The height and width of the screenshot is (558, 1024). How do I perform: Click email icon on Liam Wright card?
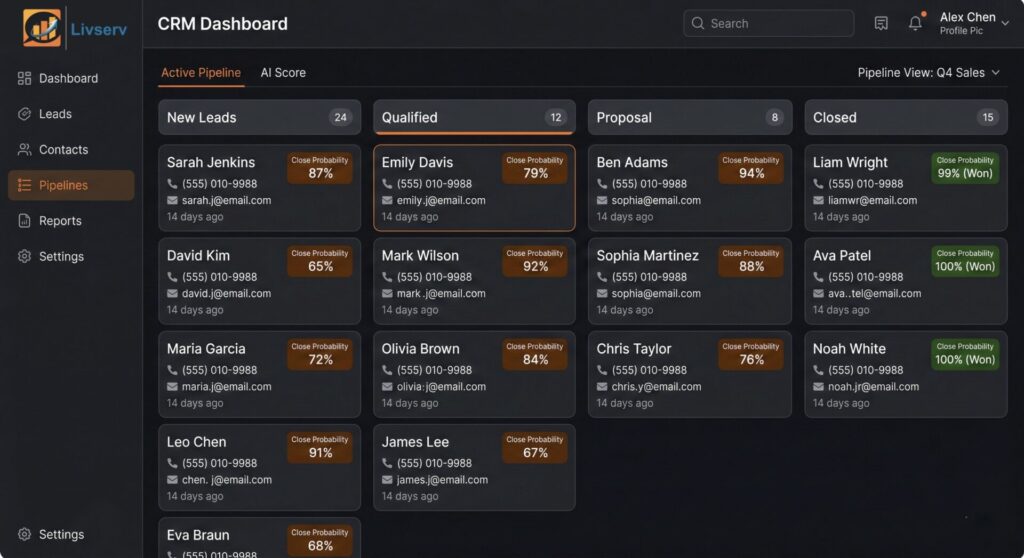pos(818,200)
